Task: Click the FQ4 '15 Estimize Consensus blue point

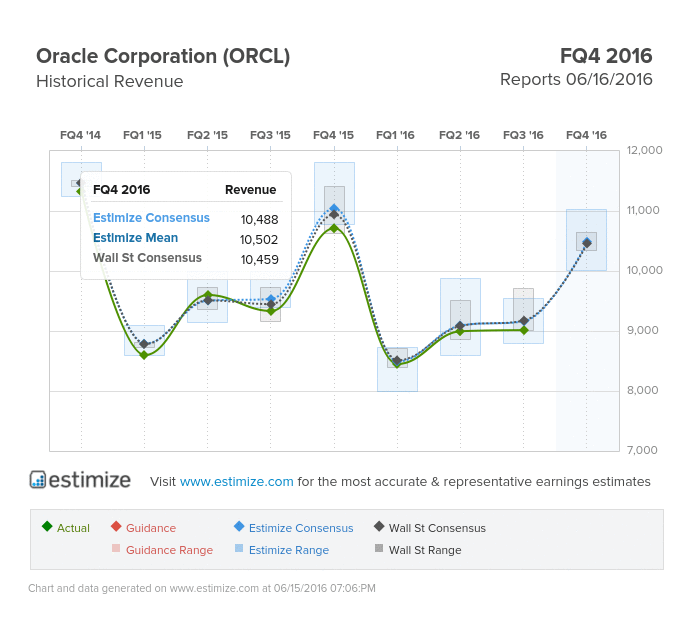Action: coord(334,208)
